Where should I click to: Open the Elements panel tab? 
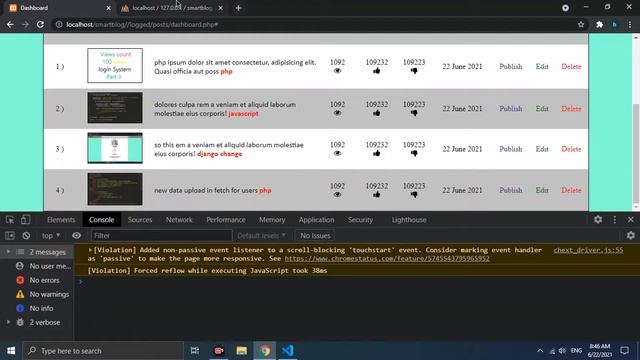(x=61, y=220)
